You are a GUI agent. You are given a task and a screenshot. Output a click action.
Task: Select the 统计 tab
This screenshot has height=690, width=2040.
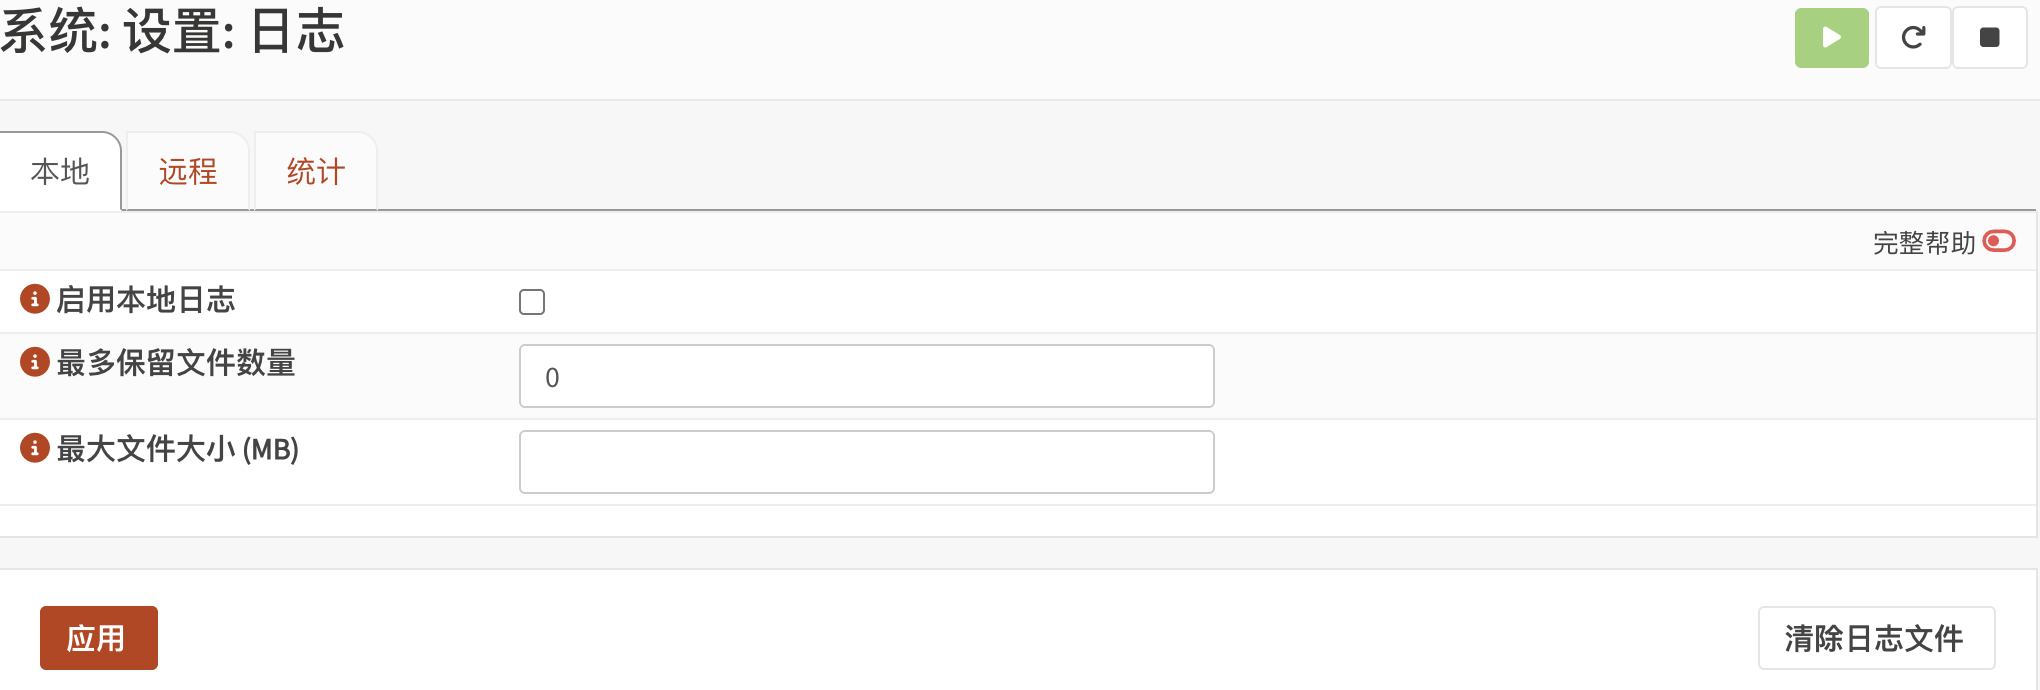[x=316, y=172]
